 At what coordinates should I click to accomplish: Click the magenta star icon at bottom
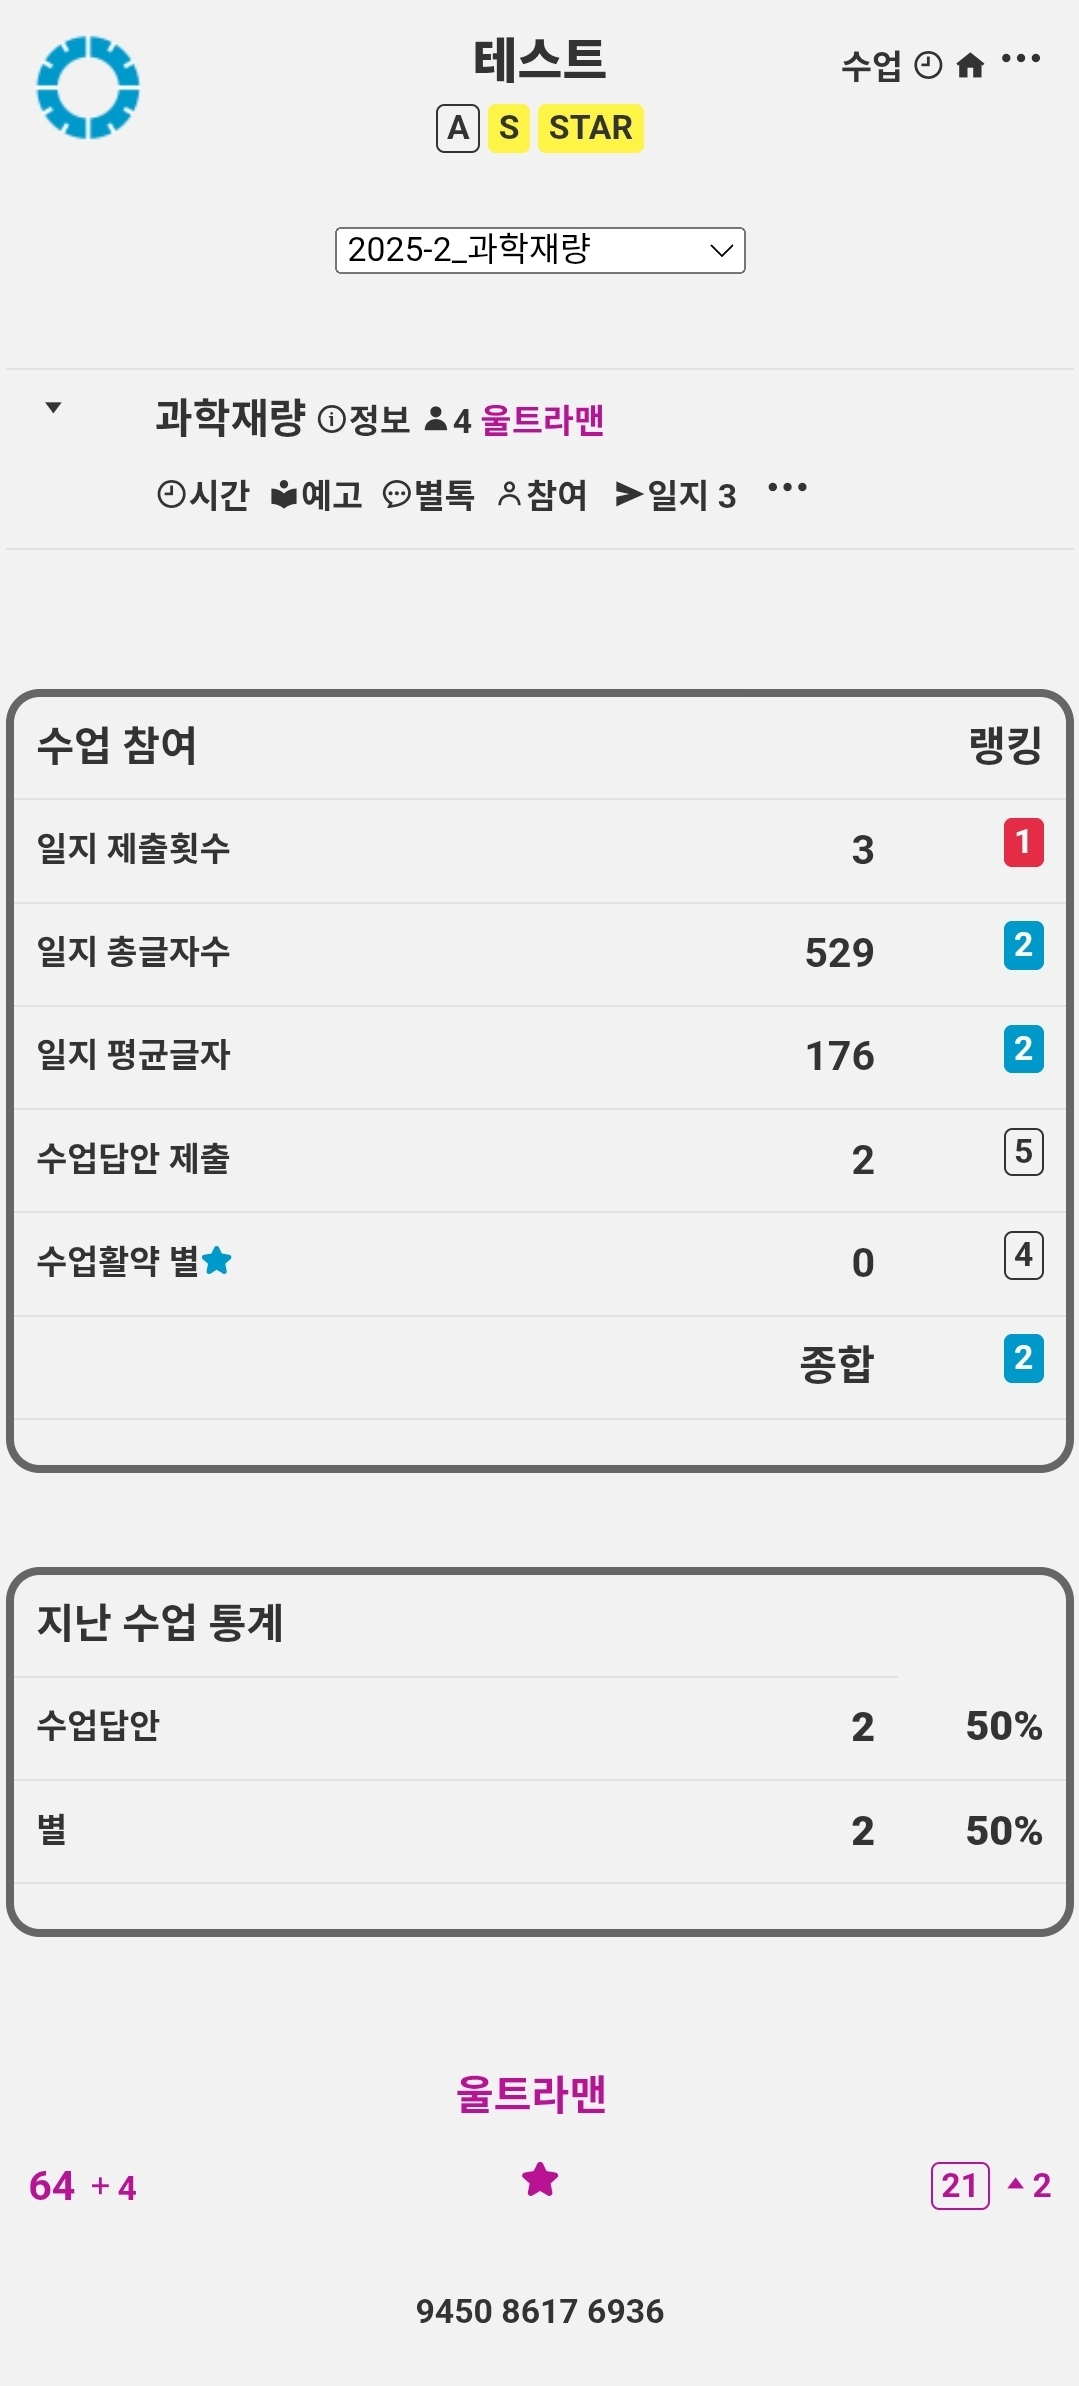540,2179
